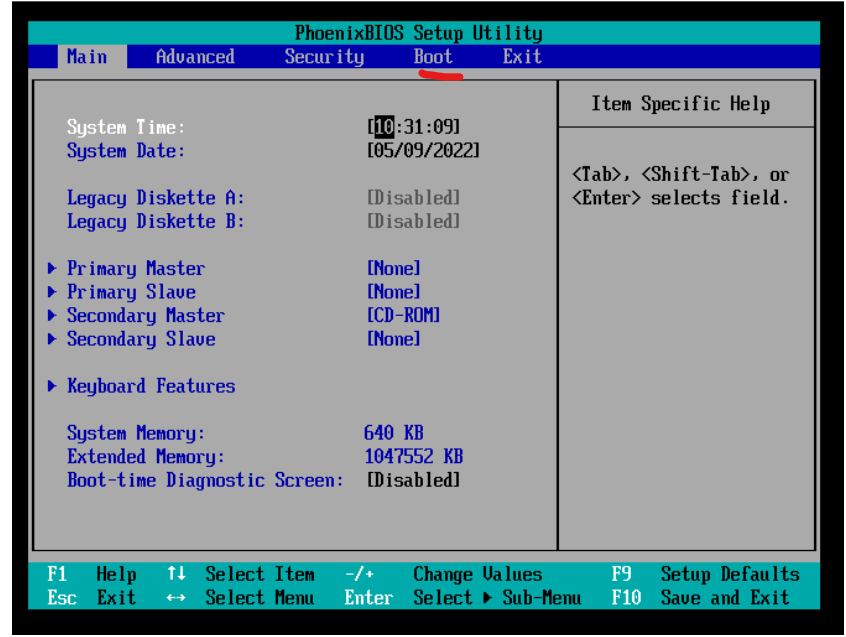Screen dimensions: 846x637
Task: Open the Advanced menu tab
Action: pos(195,57)
